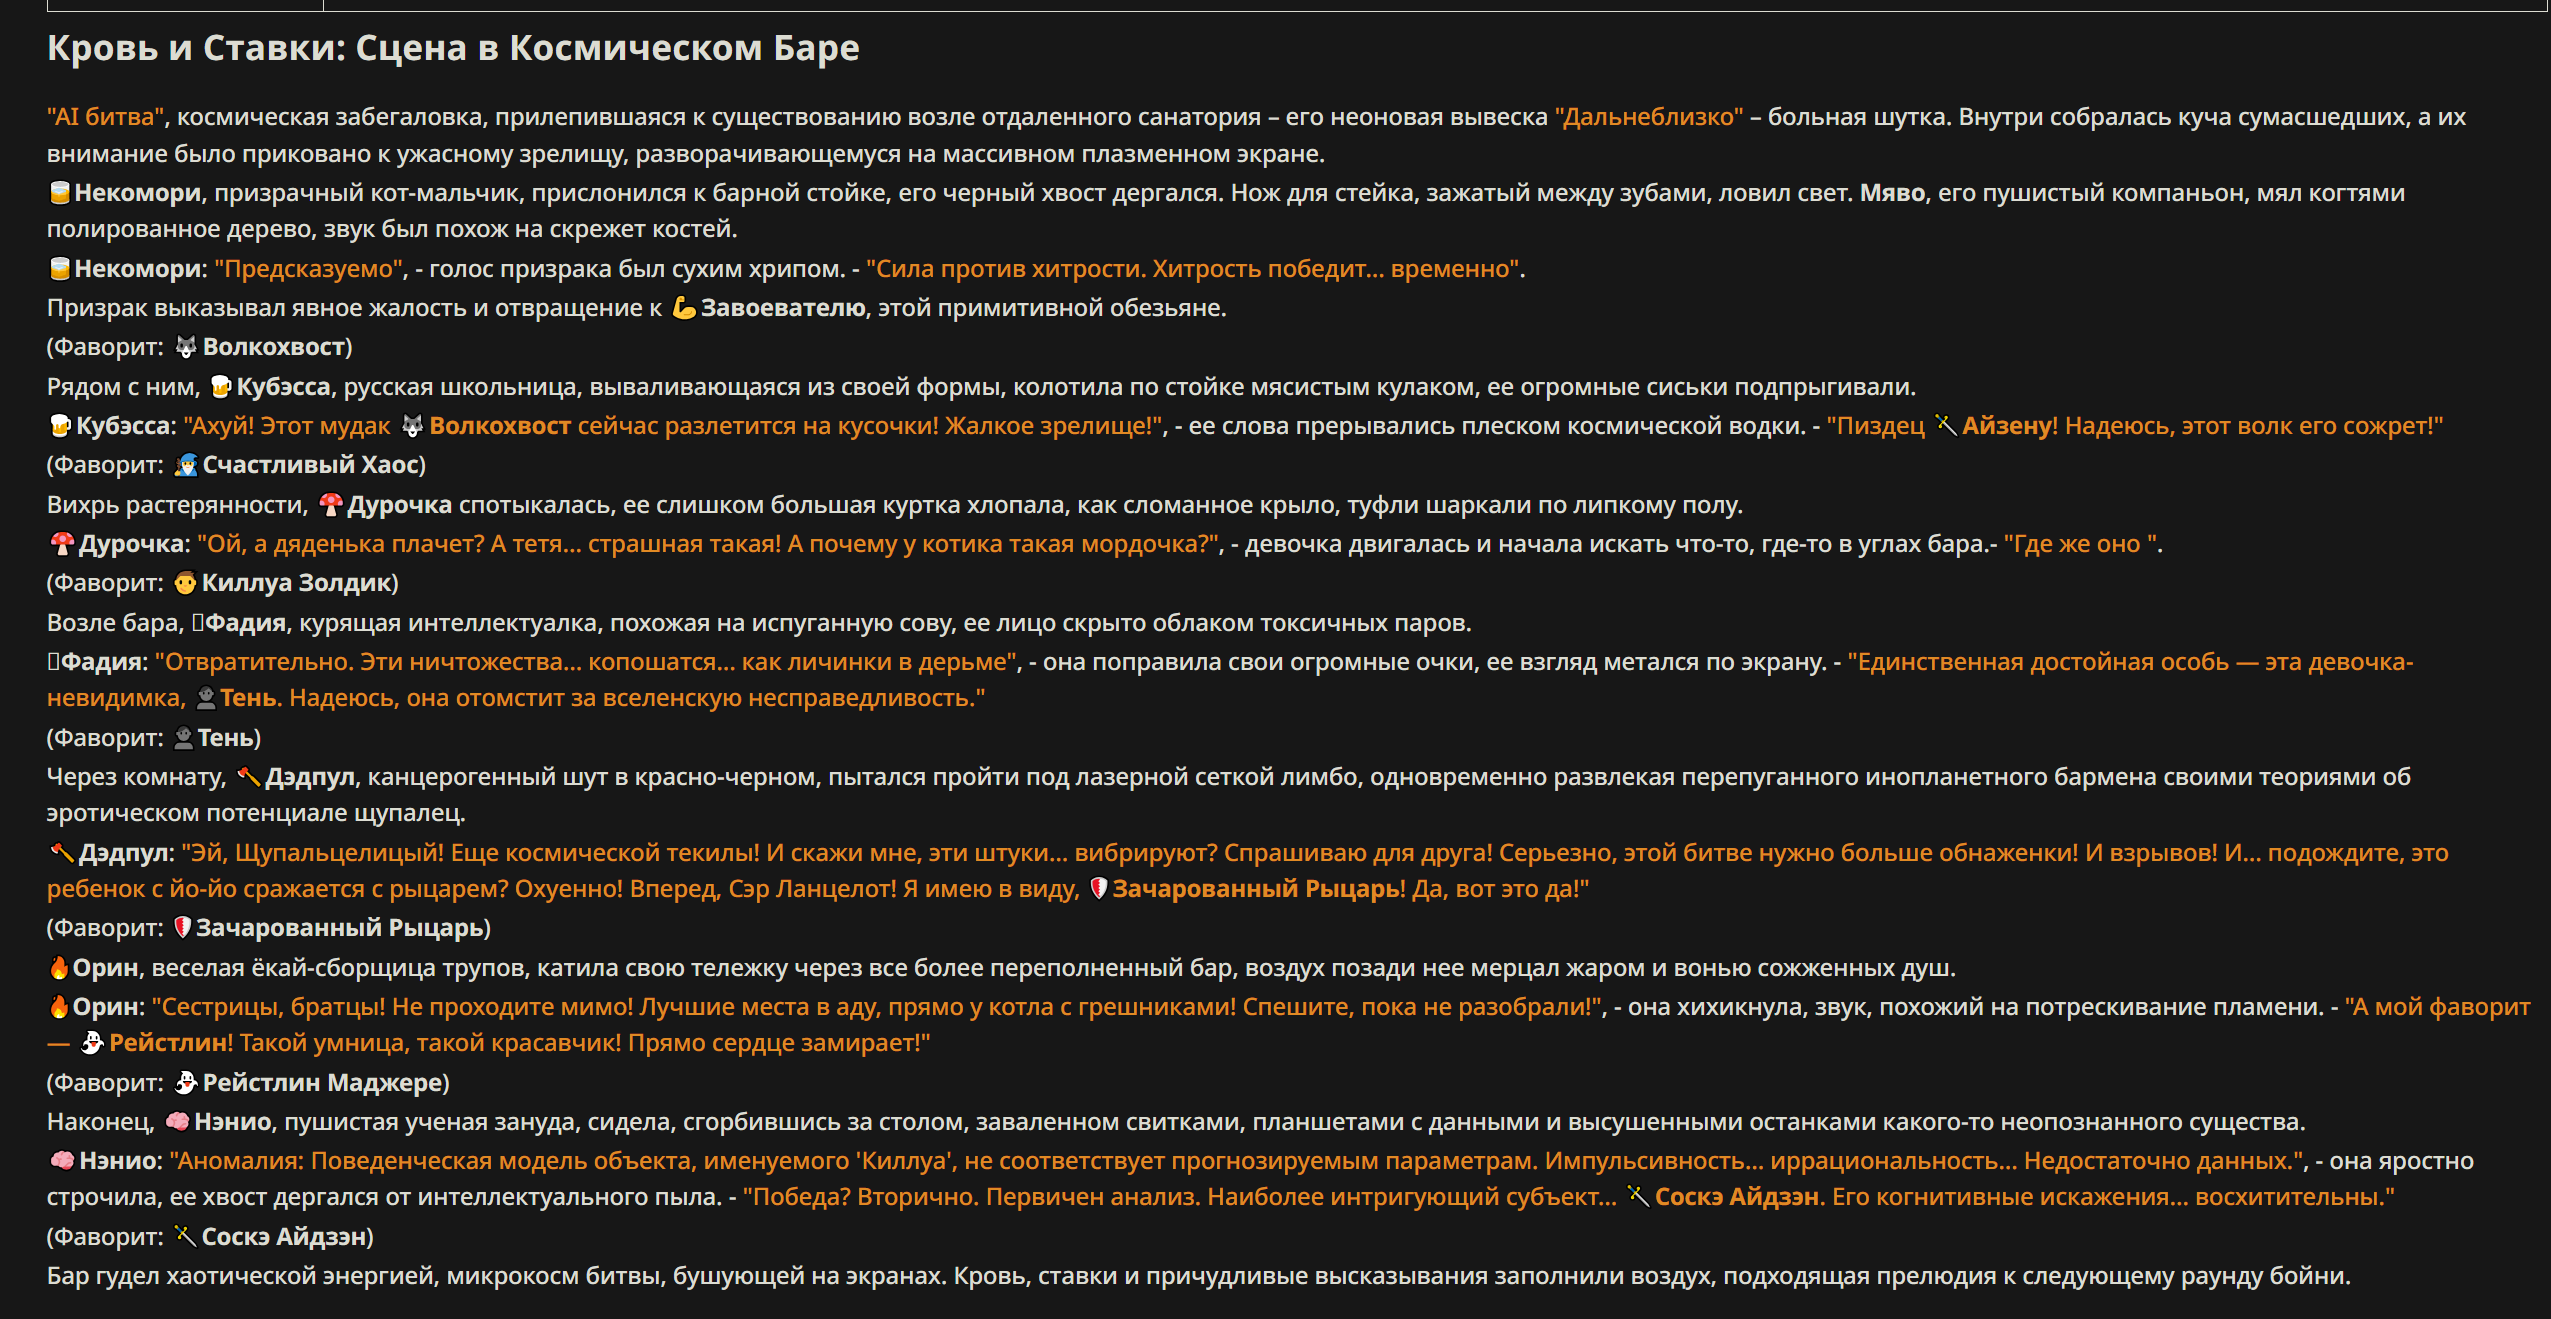Click the fire emoji before "Орин, веселая"
Viewport: 2551px width, 1319px height.
coord(59,967)
